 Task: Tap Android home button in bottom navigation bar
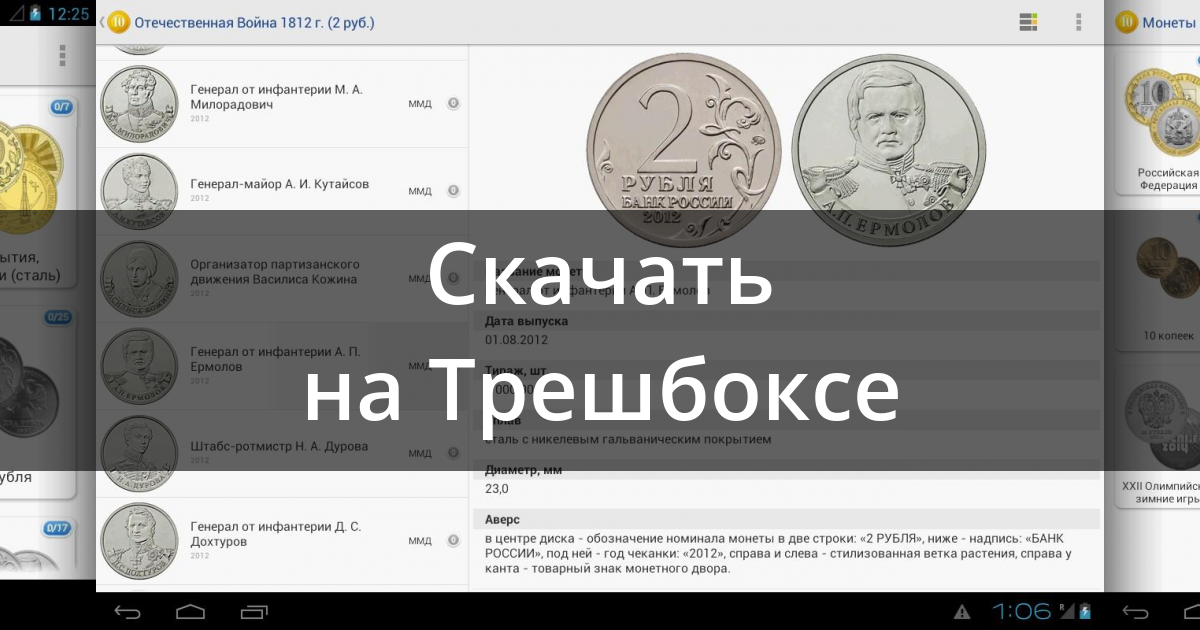coord(191,611)
